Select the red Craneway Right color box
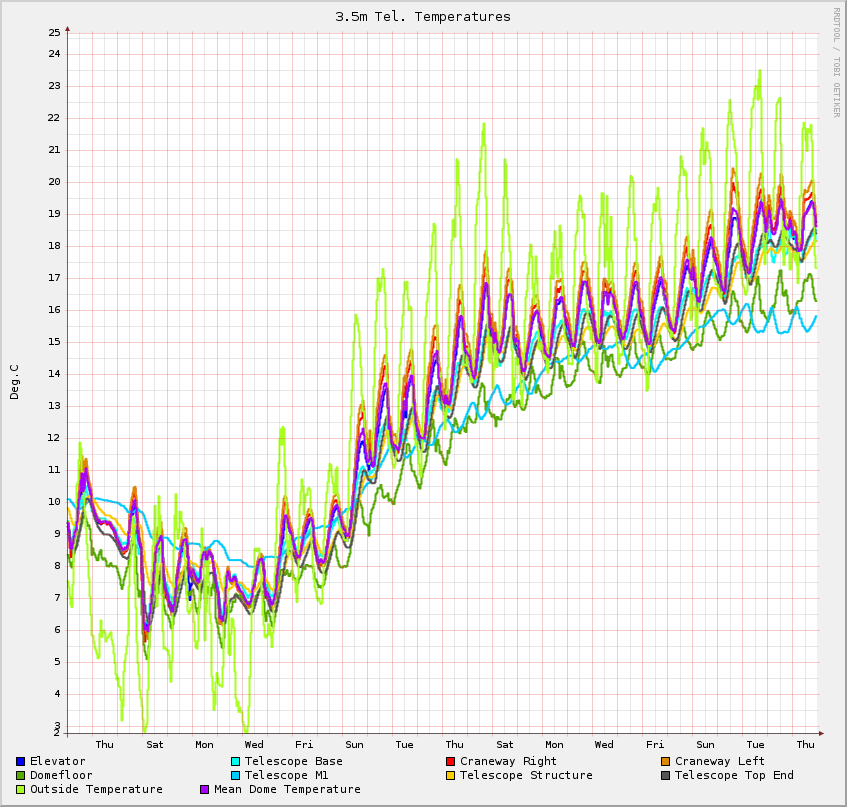The image size is (847, 807). tap(451, 761)
